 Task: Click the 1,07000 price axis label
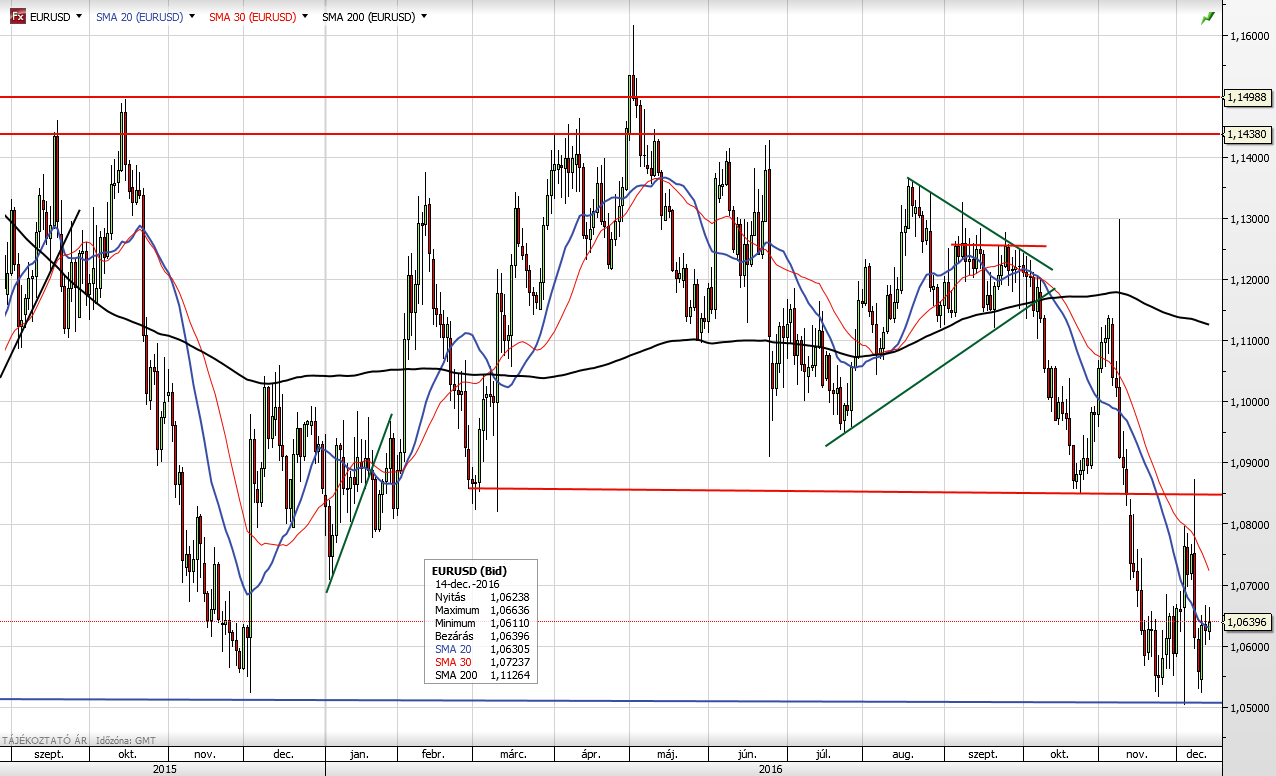[1250, 585]
